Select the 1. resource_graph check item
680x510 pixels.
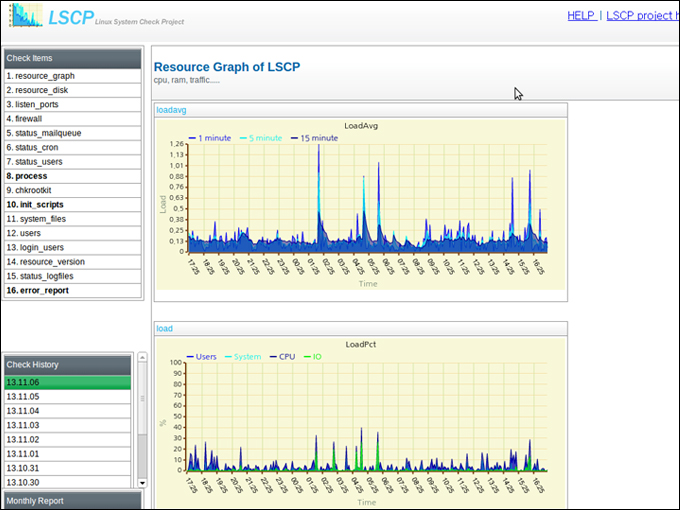(40, 76)
